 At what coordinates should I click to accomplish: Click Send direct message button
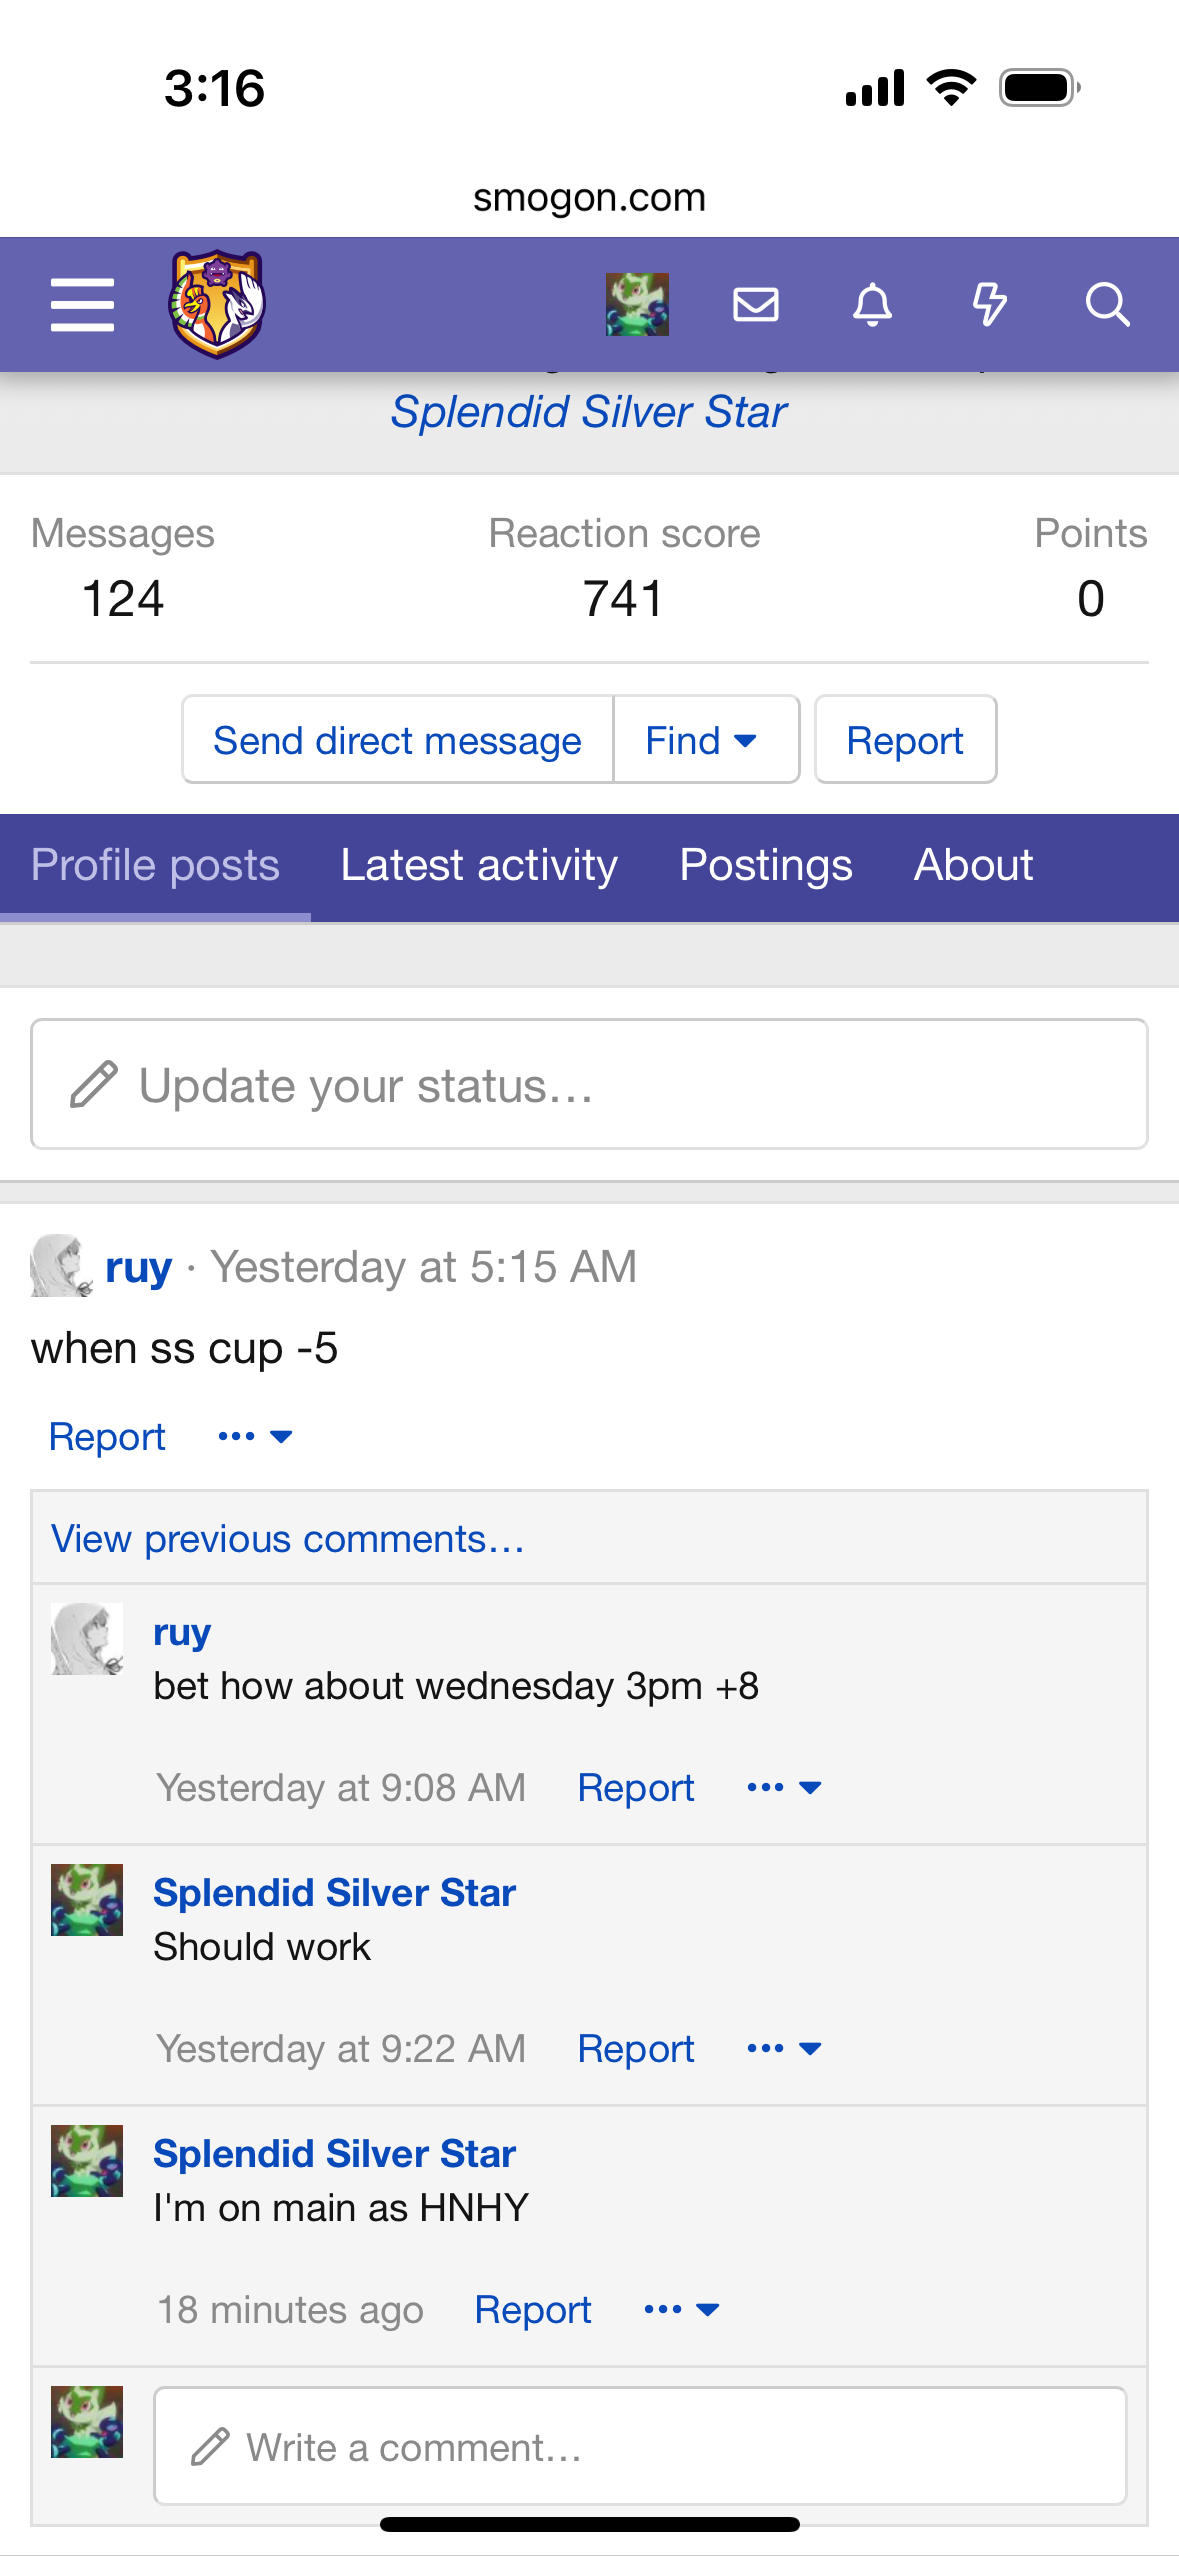[x=397, y=740]
